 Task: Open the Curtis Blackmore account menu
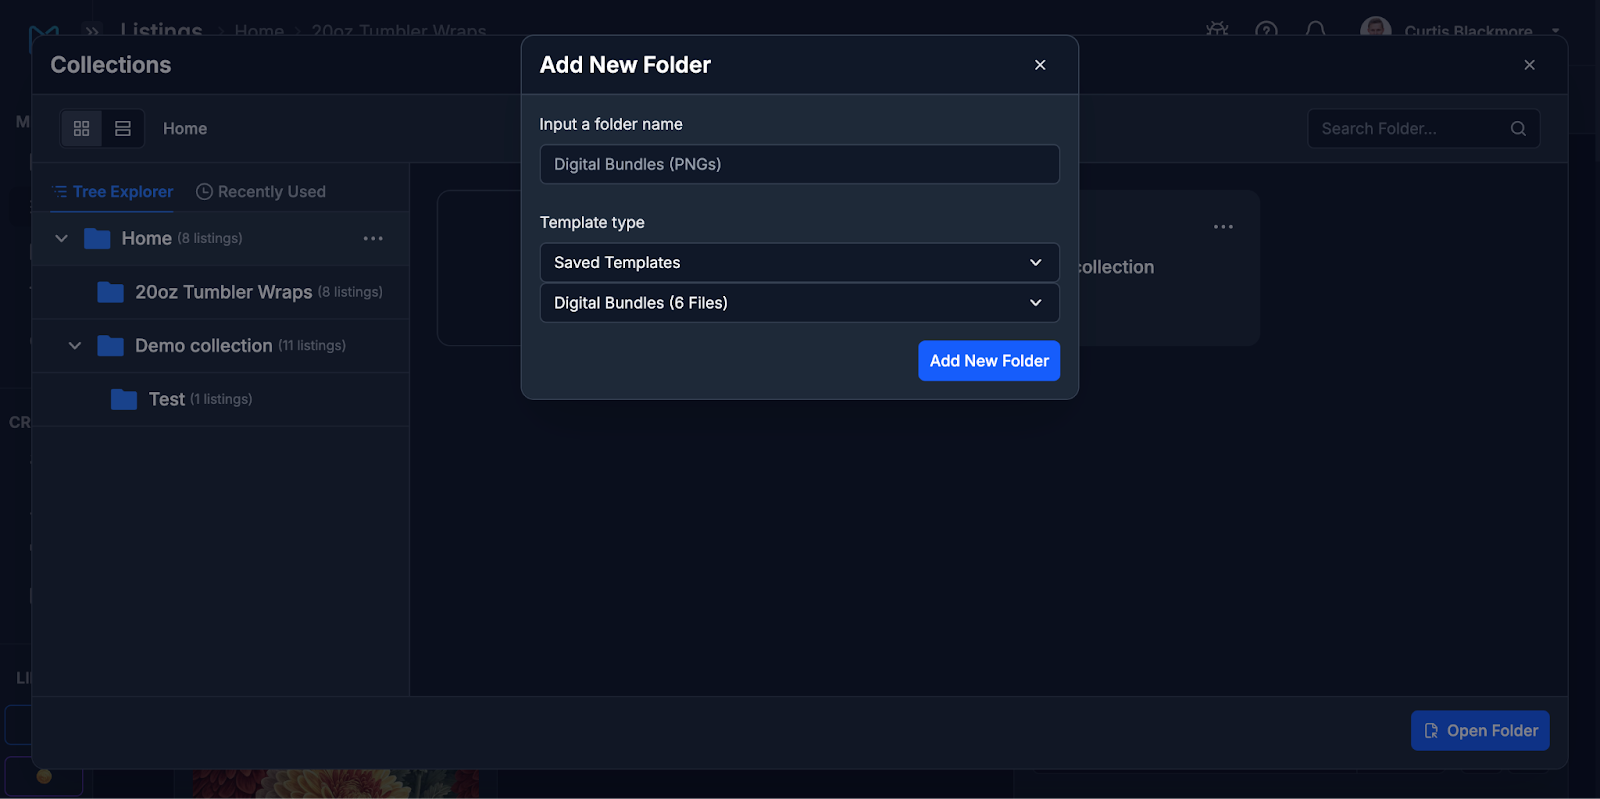(1461, 30)
